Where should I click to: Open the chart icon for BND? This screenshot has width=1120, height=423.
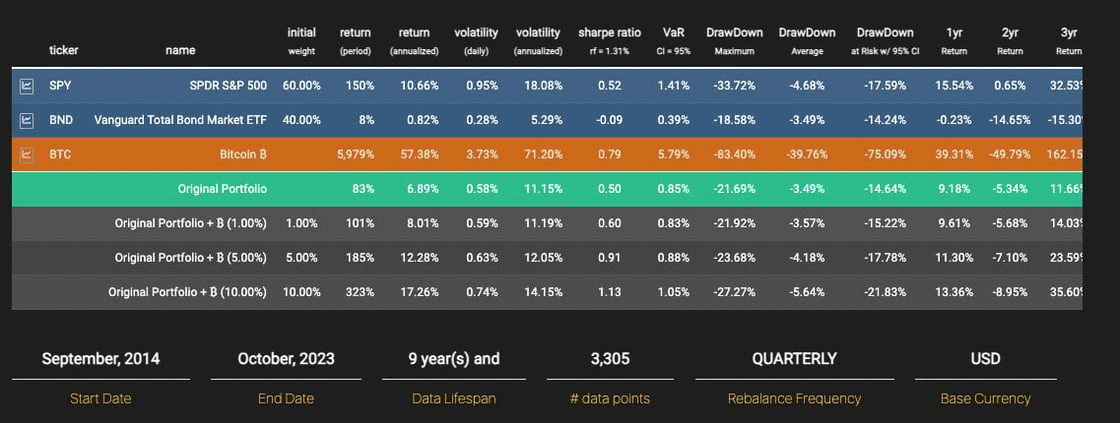(27, 121)
